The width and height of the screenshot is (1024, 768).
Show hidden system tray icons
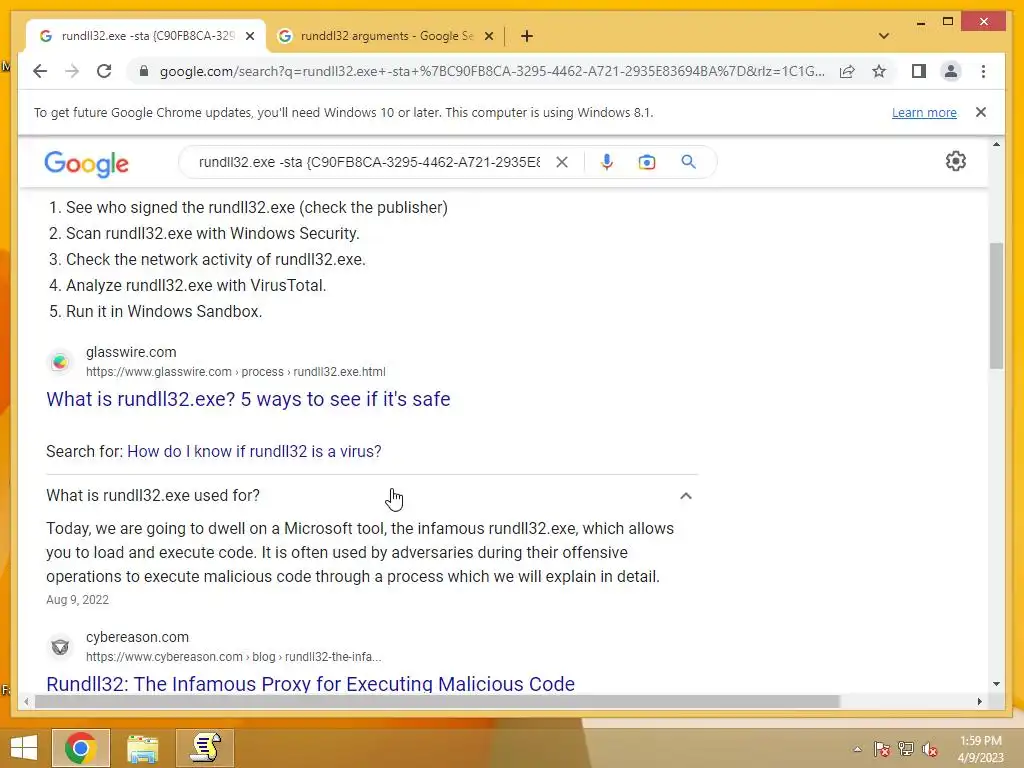point(857,749)
